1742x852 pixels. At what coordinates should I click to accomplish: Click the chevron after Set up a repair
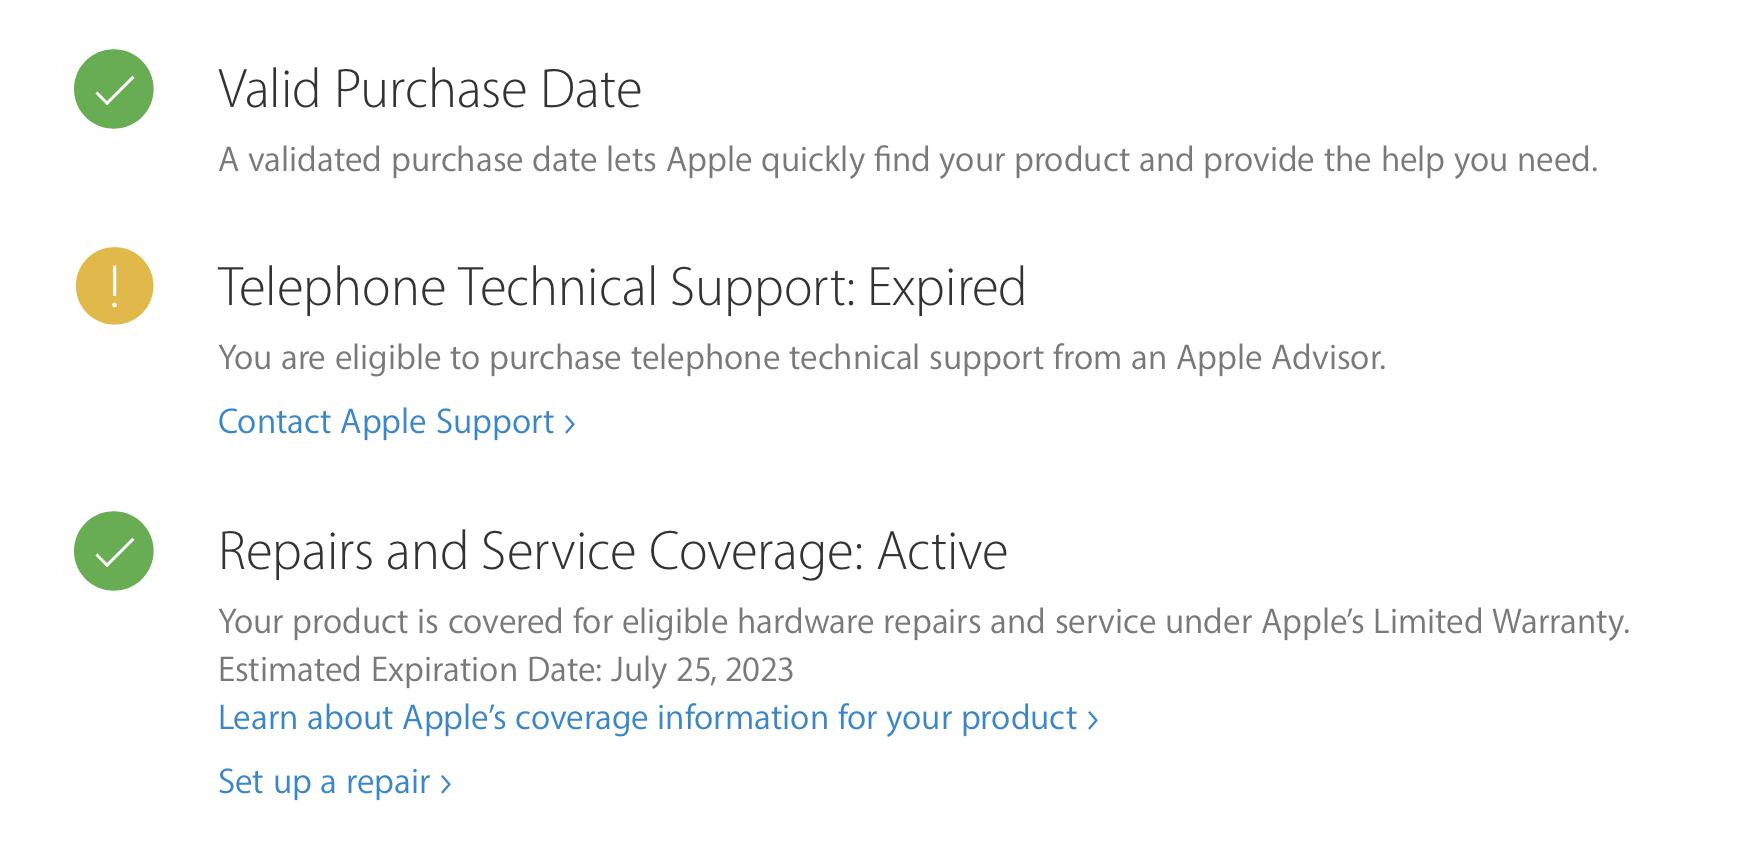point(446,784)
